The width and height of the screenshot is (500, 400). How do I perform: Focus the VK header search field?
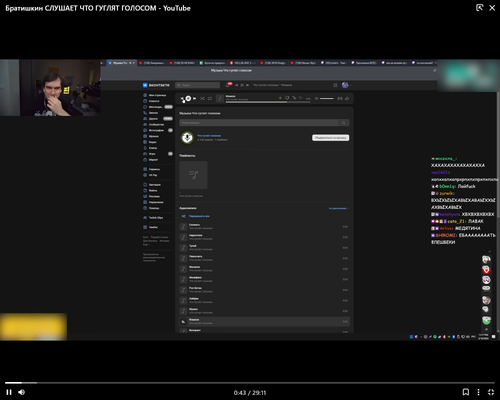[198, 85]
